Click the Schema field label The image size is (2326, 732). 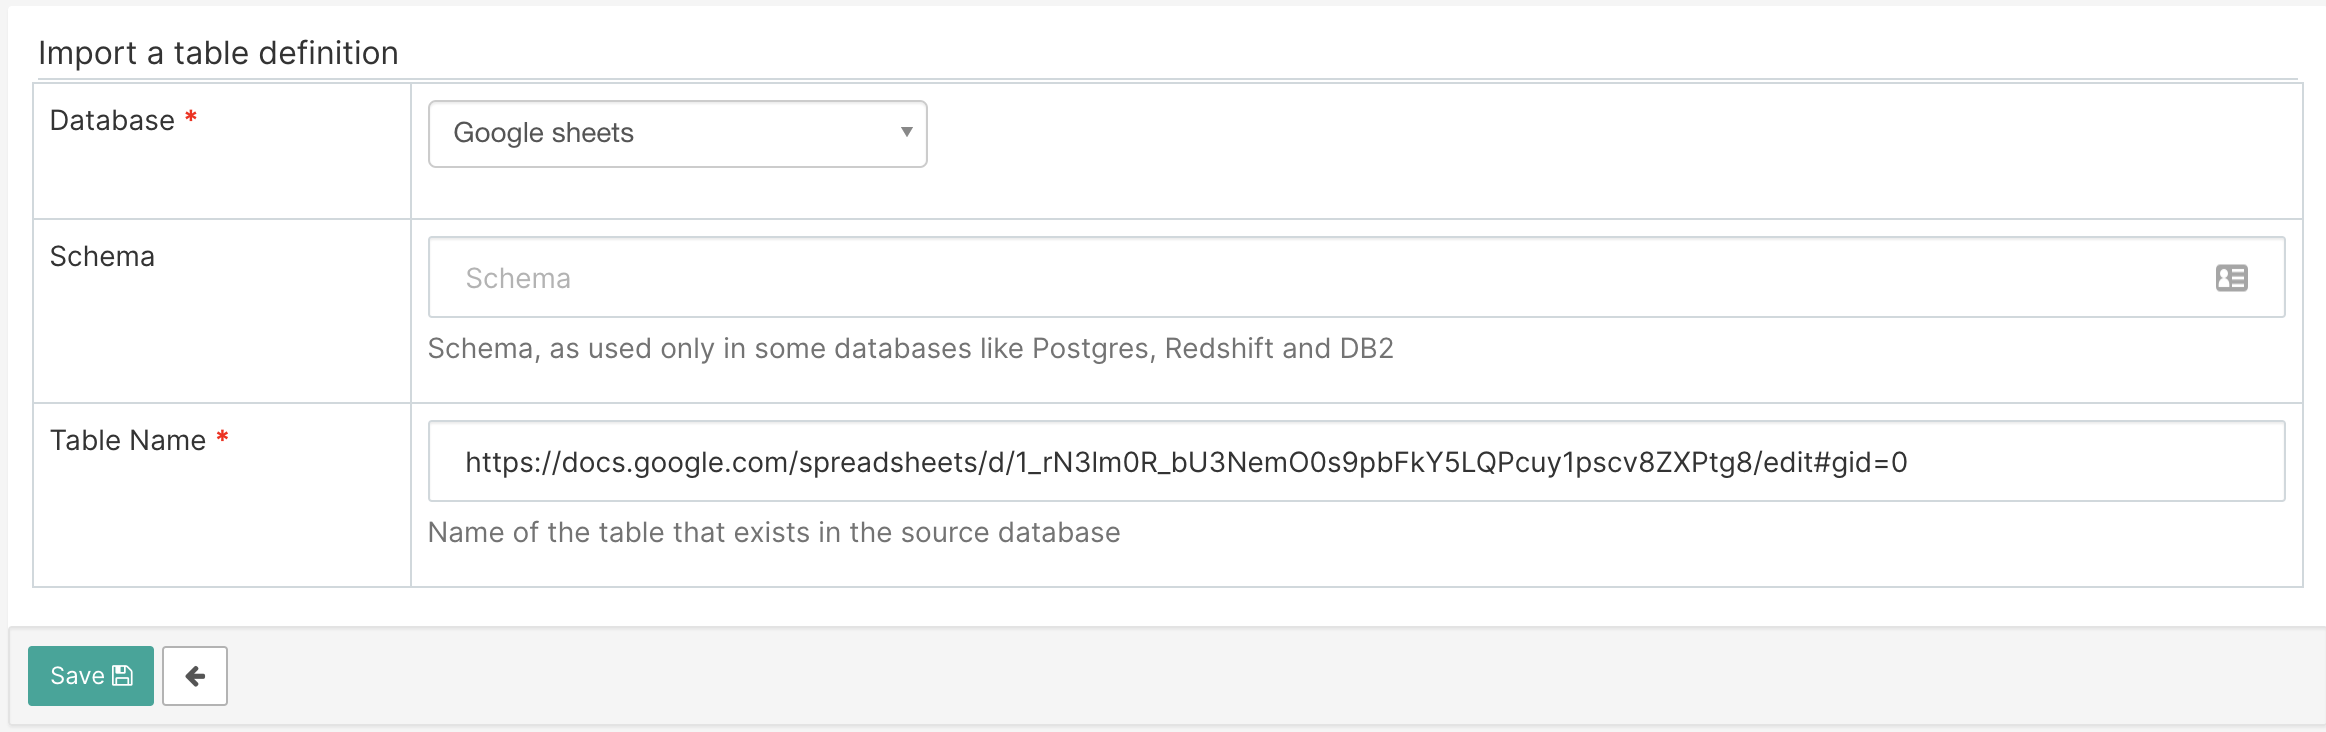(x=102, y=257)
